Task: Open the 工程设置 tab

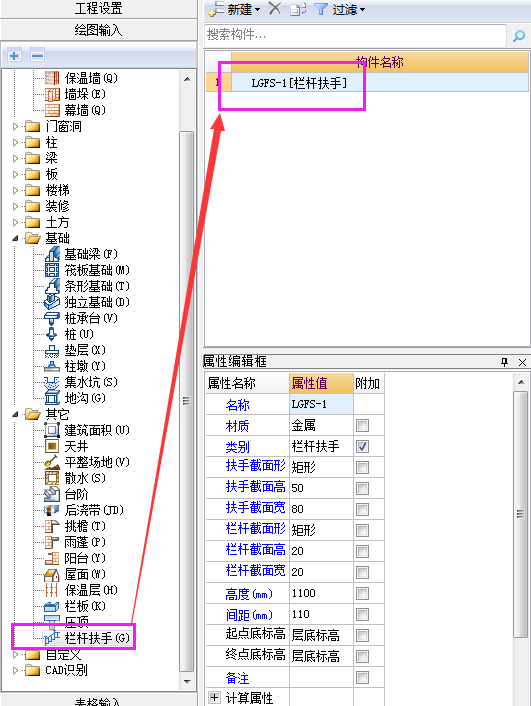Action: click(x=98, y=8)
